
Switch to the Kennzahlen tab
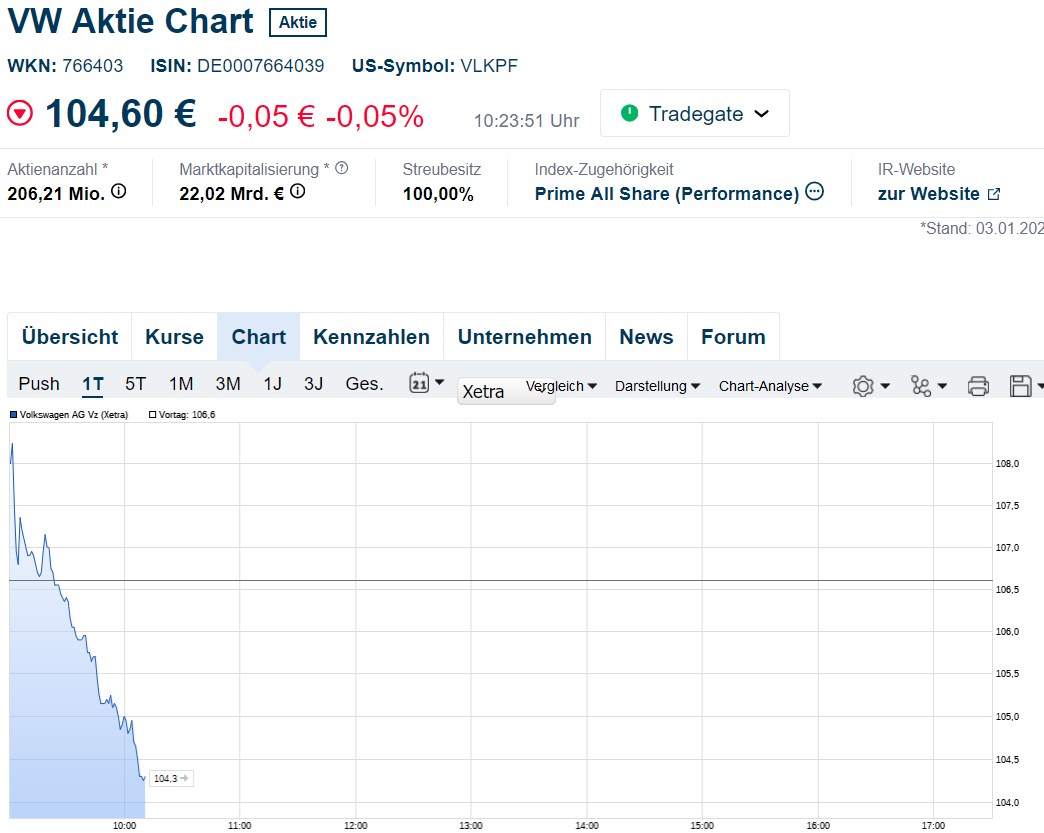(x=371, y=337)
